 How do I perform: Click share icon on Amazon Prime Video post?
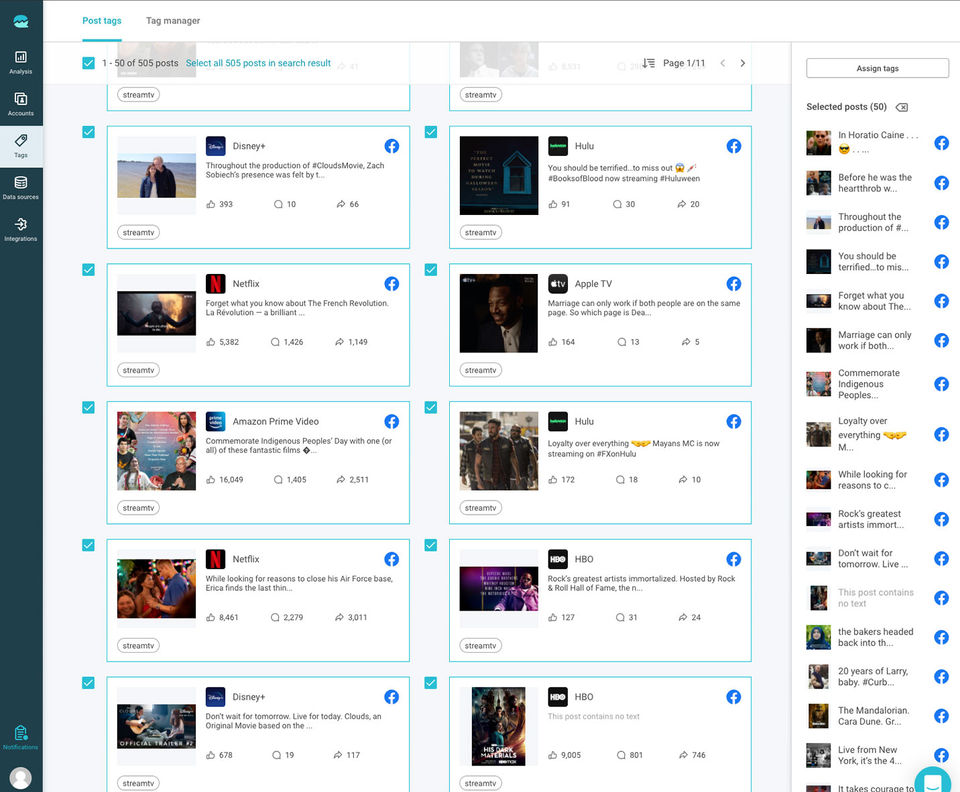340,479
